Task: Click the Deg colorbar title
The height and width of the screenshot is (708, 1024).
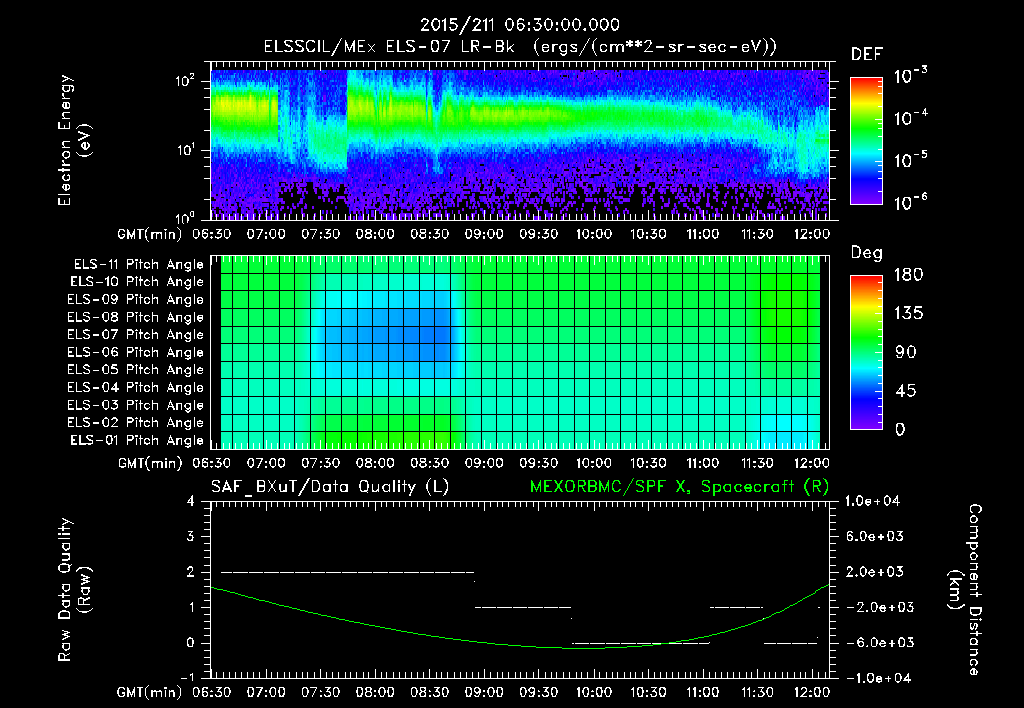Action: pos(867,253)
